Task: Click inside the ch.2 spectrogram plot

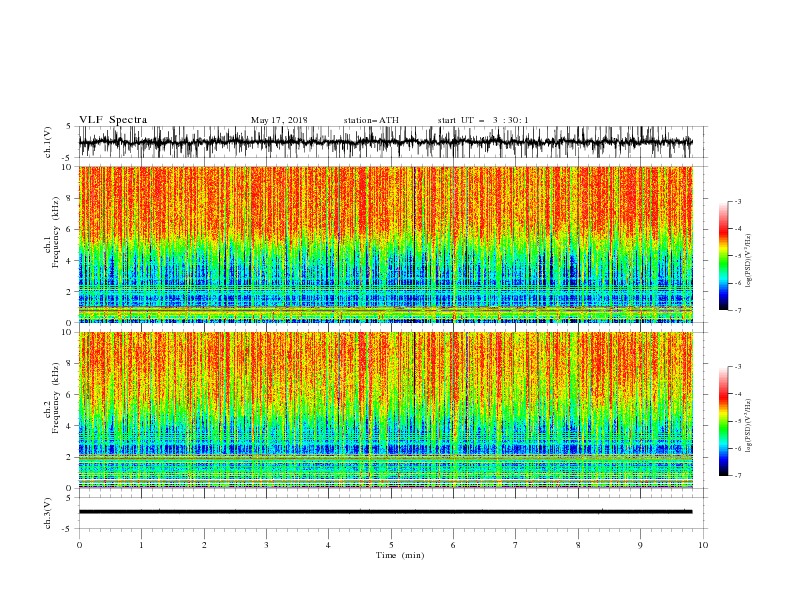Action: coord(385,410)
